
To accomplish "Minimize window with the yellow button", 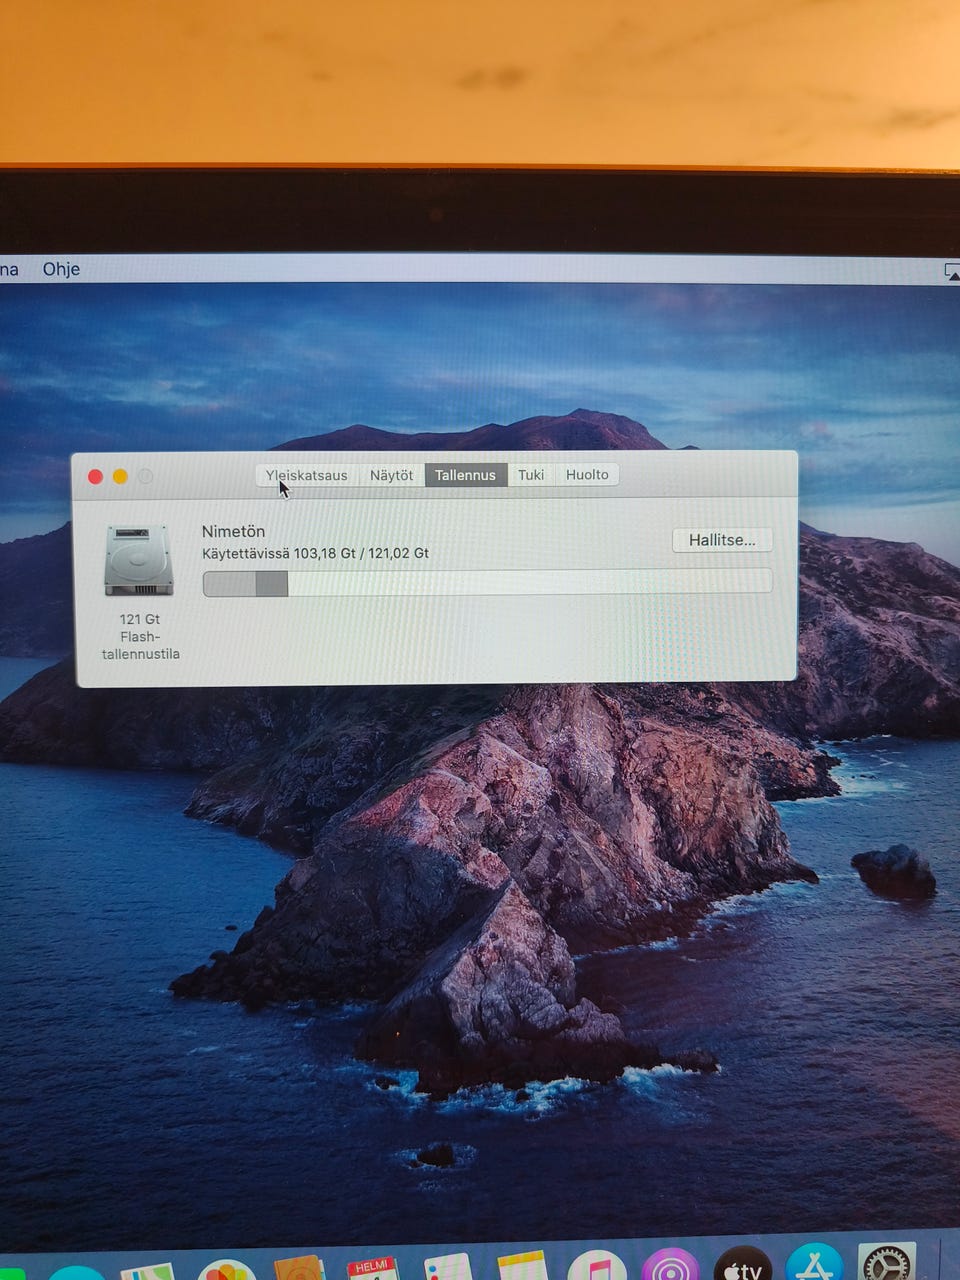I will point(120,477).
